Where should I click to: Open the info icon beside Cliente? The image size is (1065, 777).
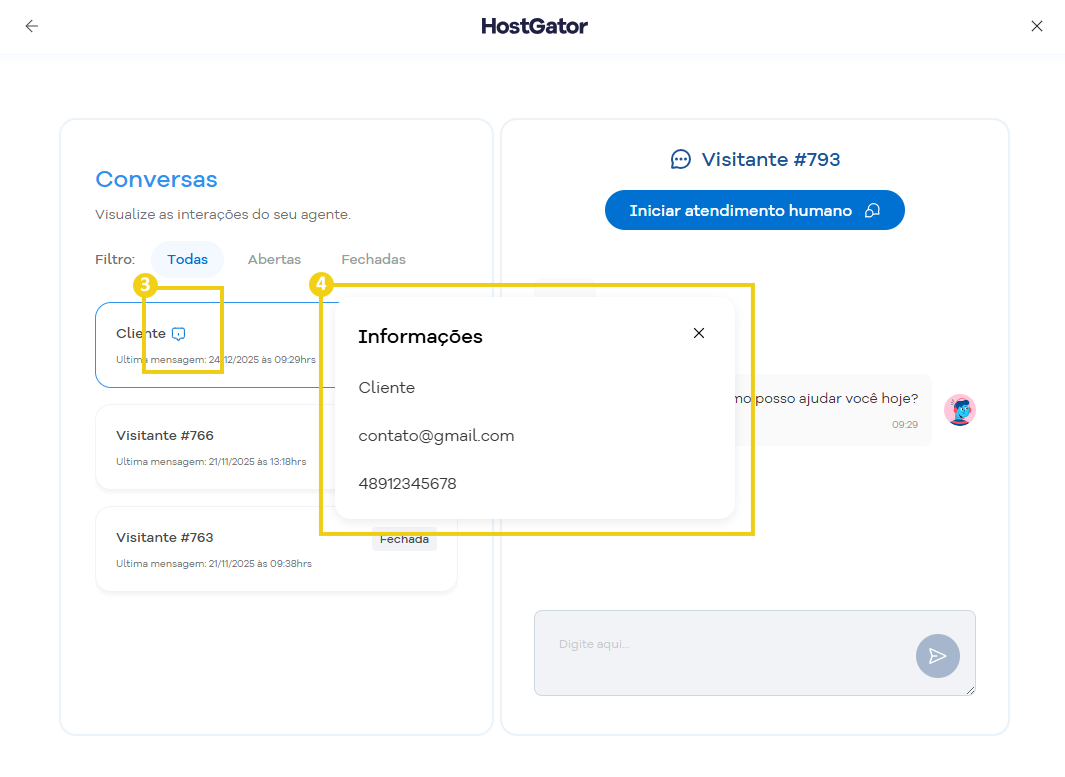coord(179,334)
